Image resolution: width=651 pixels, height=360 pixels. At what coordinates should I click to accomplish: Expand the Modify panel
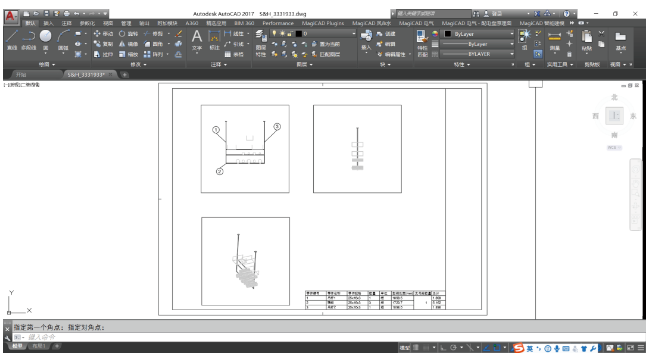tap(138, 65)
